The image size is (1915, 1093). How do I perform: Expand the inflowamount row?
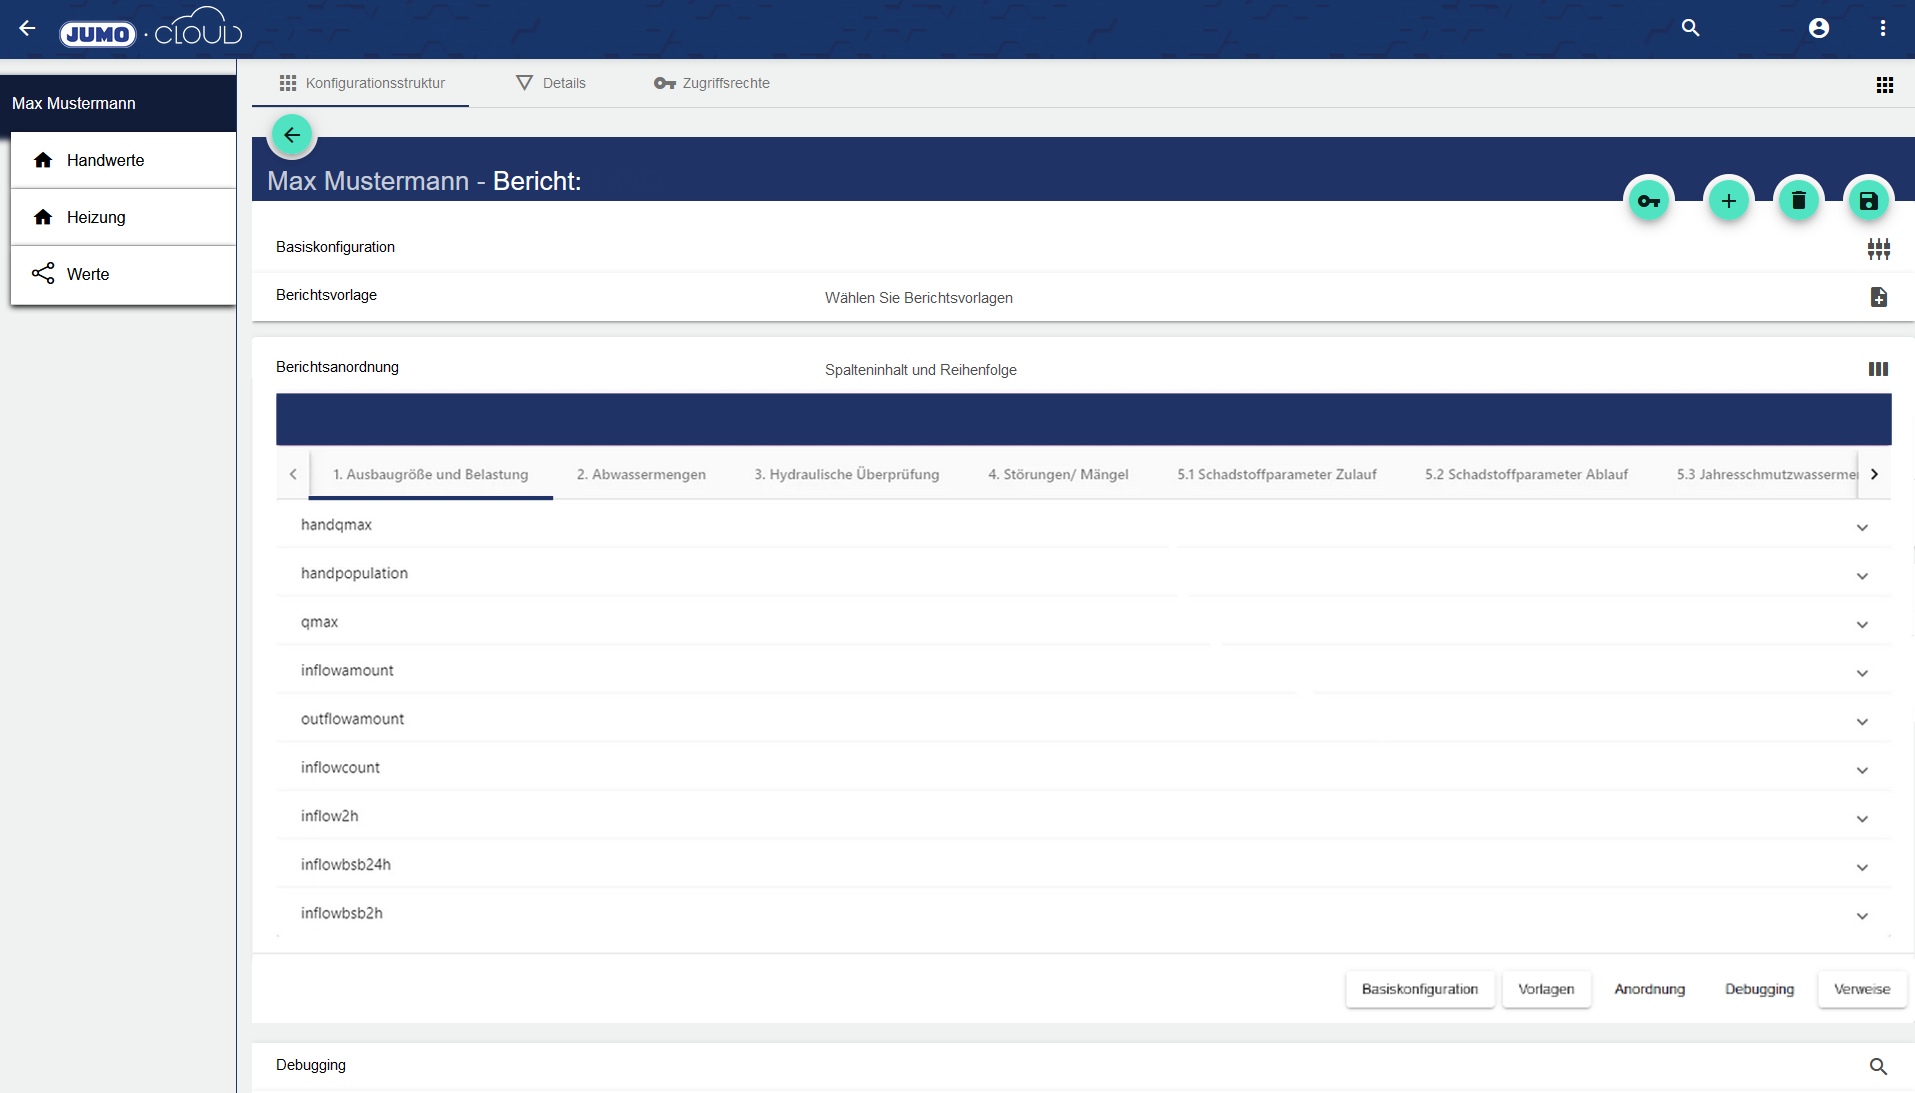pyautogui.click(x=1862, y=673)
